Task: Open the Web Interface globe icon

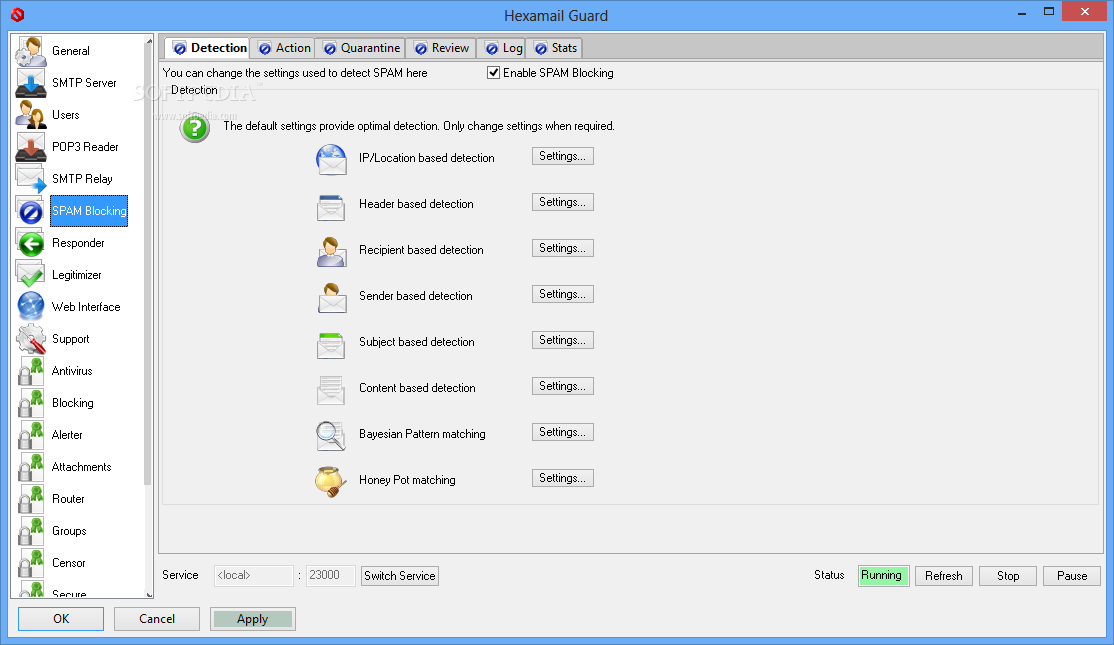Action: 31,307
